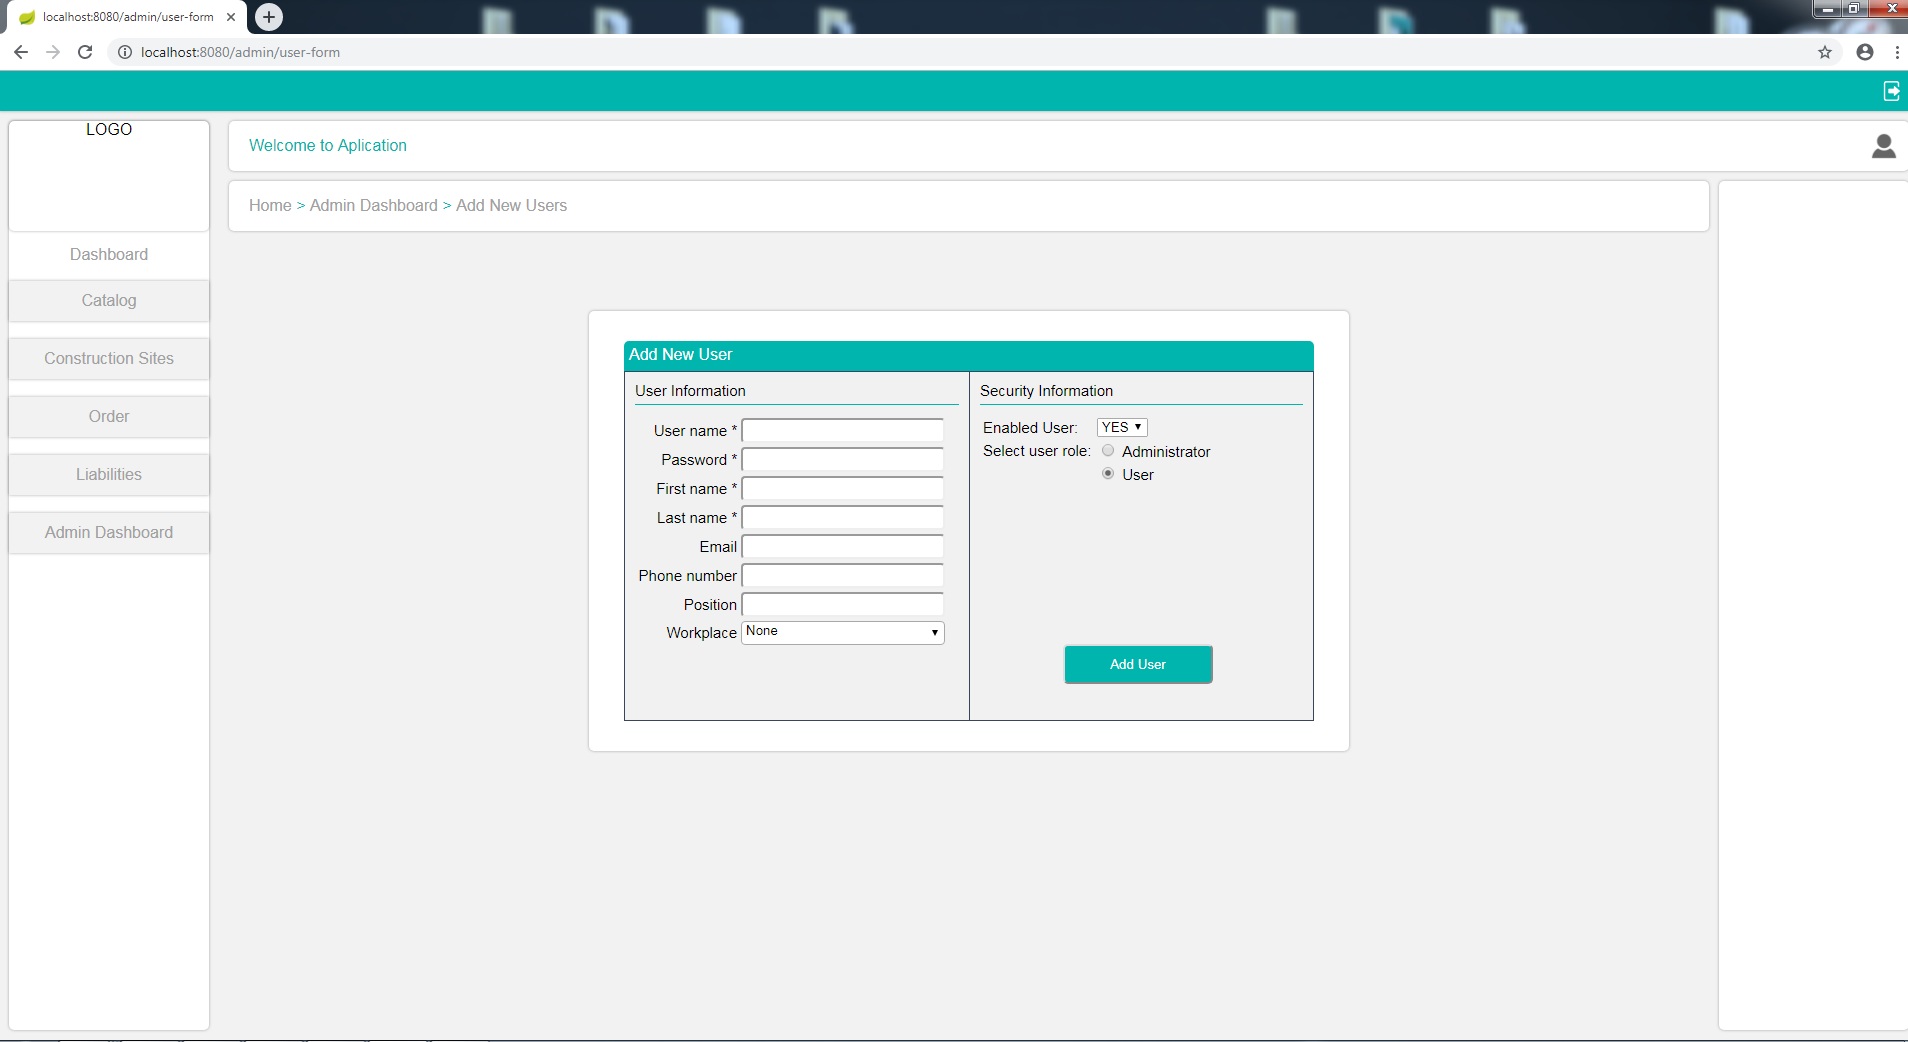Click the Enabled User label
The width and height of the screenshot is (1908, 1042).
coord(1030,428)
